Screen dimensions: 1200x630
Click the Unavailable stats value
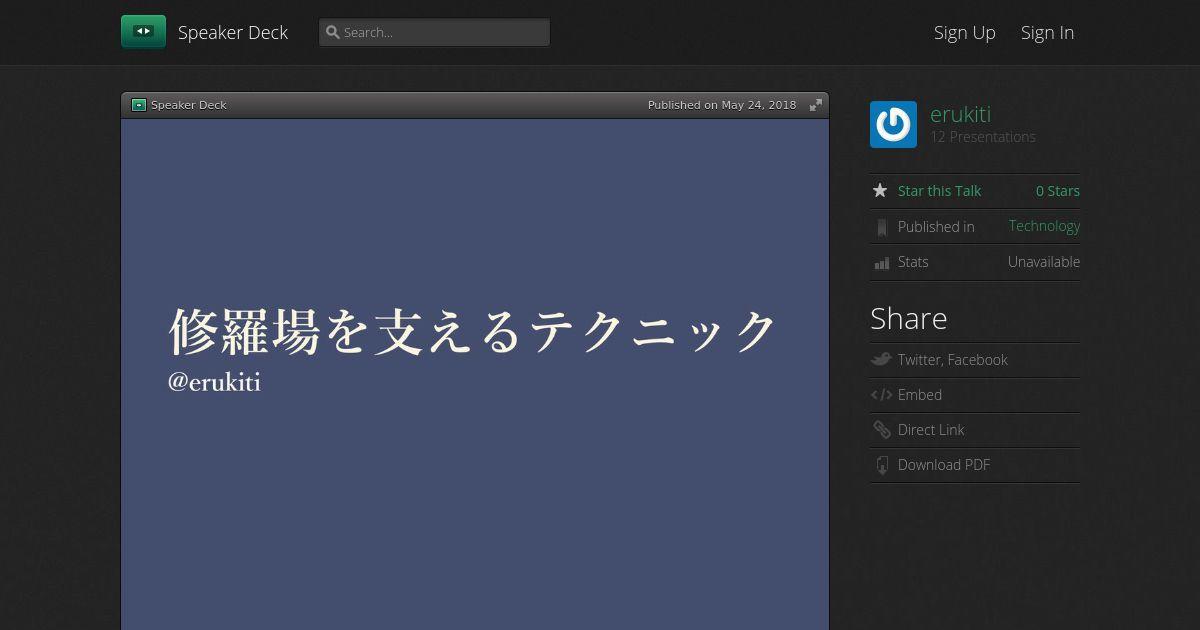[x=1044, y=262]
